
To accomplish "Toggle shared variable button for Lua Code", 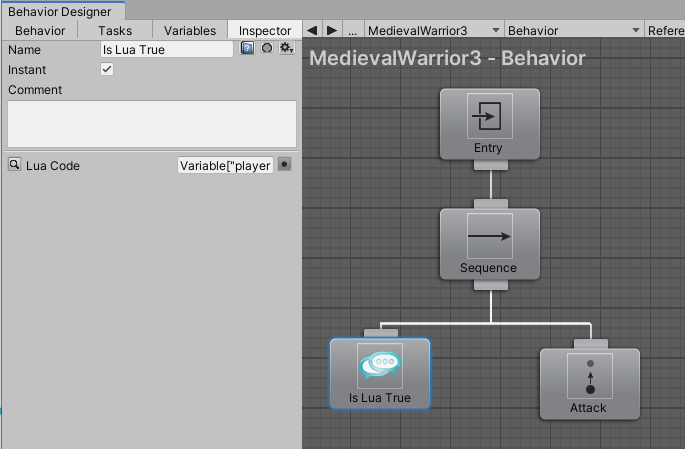I will [x=284, y=165].
